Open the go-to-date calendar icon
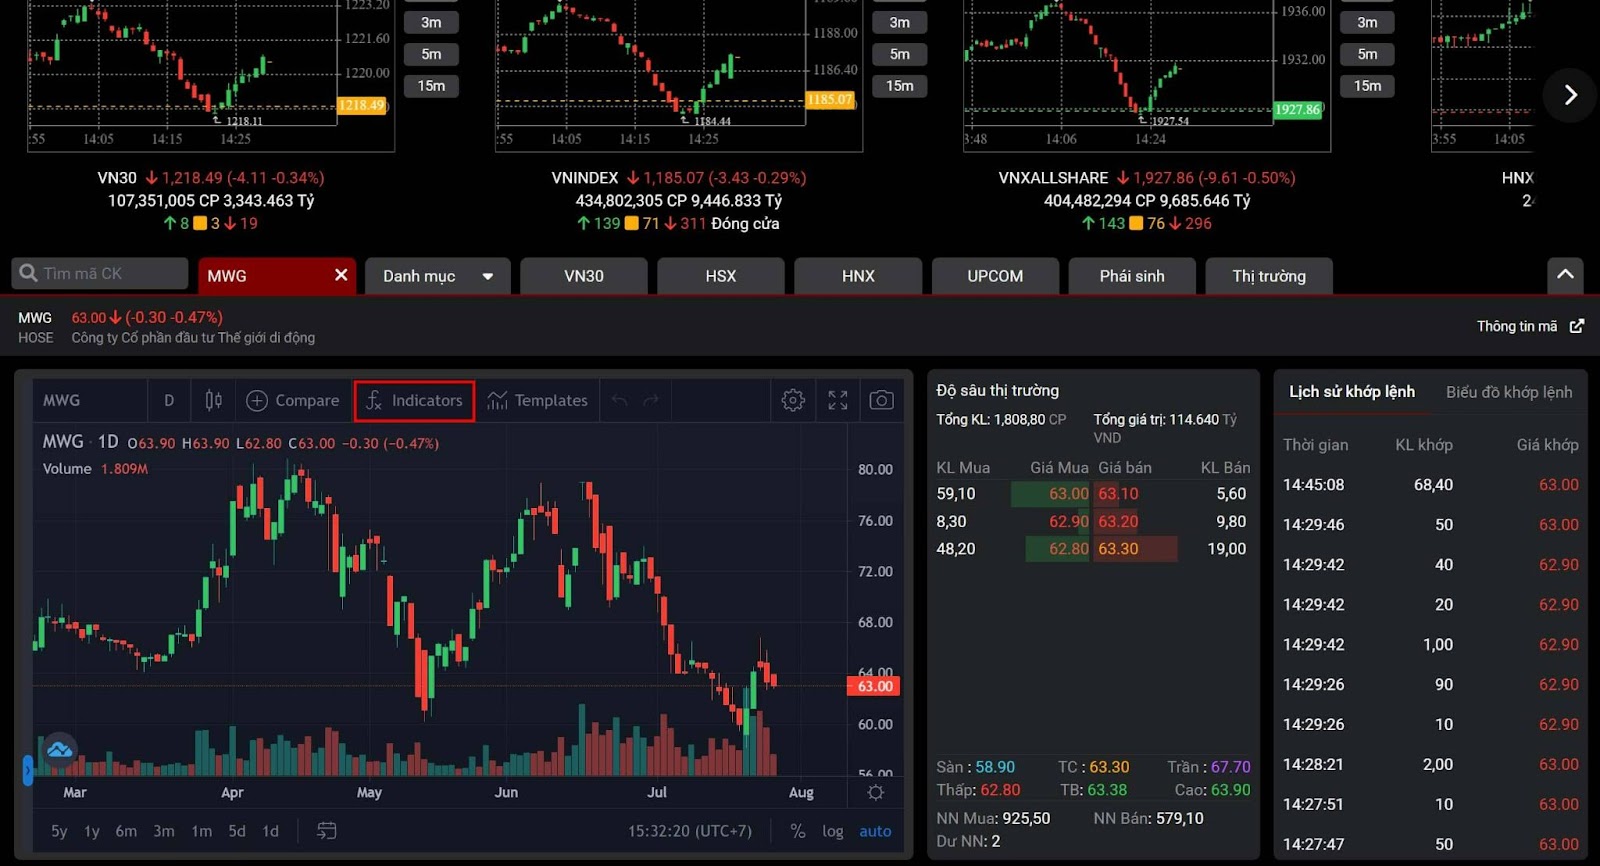This screenshot has width=1600, height=866. [x=327, y=831]
